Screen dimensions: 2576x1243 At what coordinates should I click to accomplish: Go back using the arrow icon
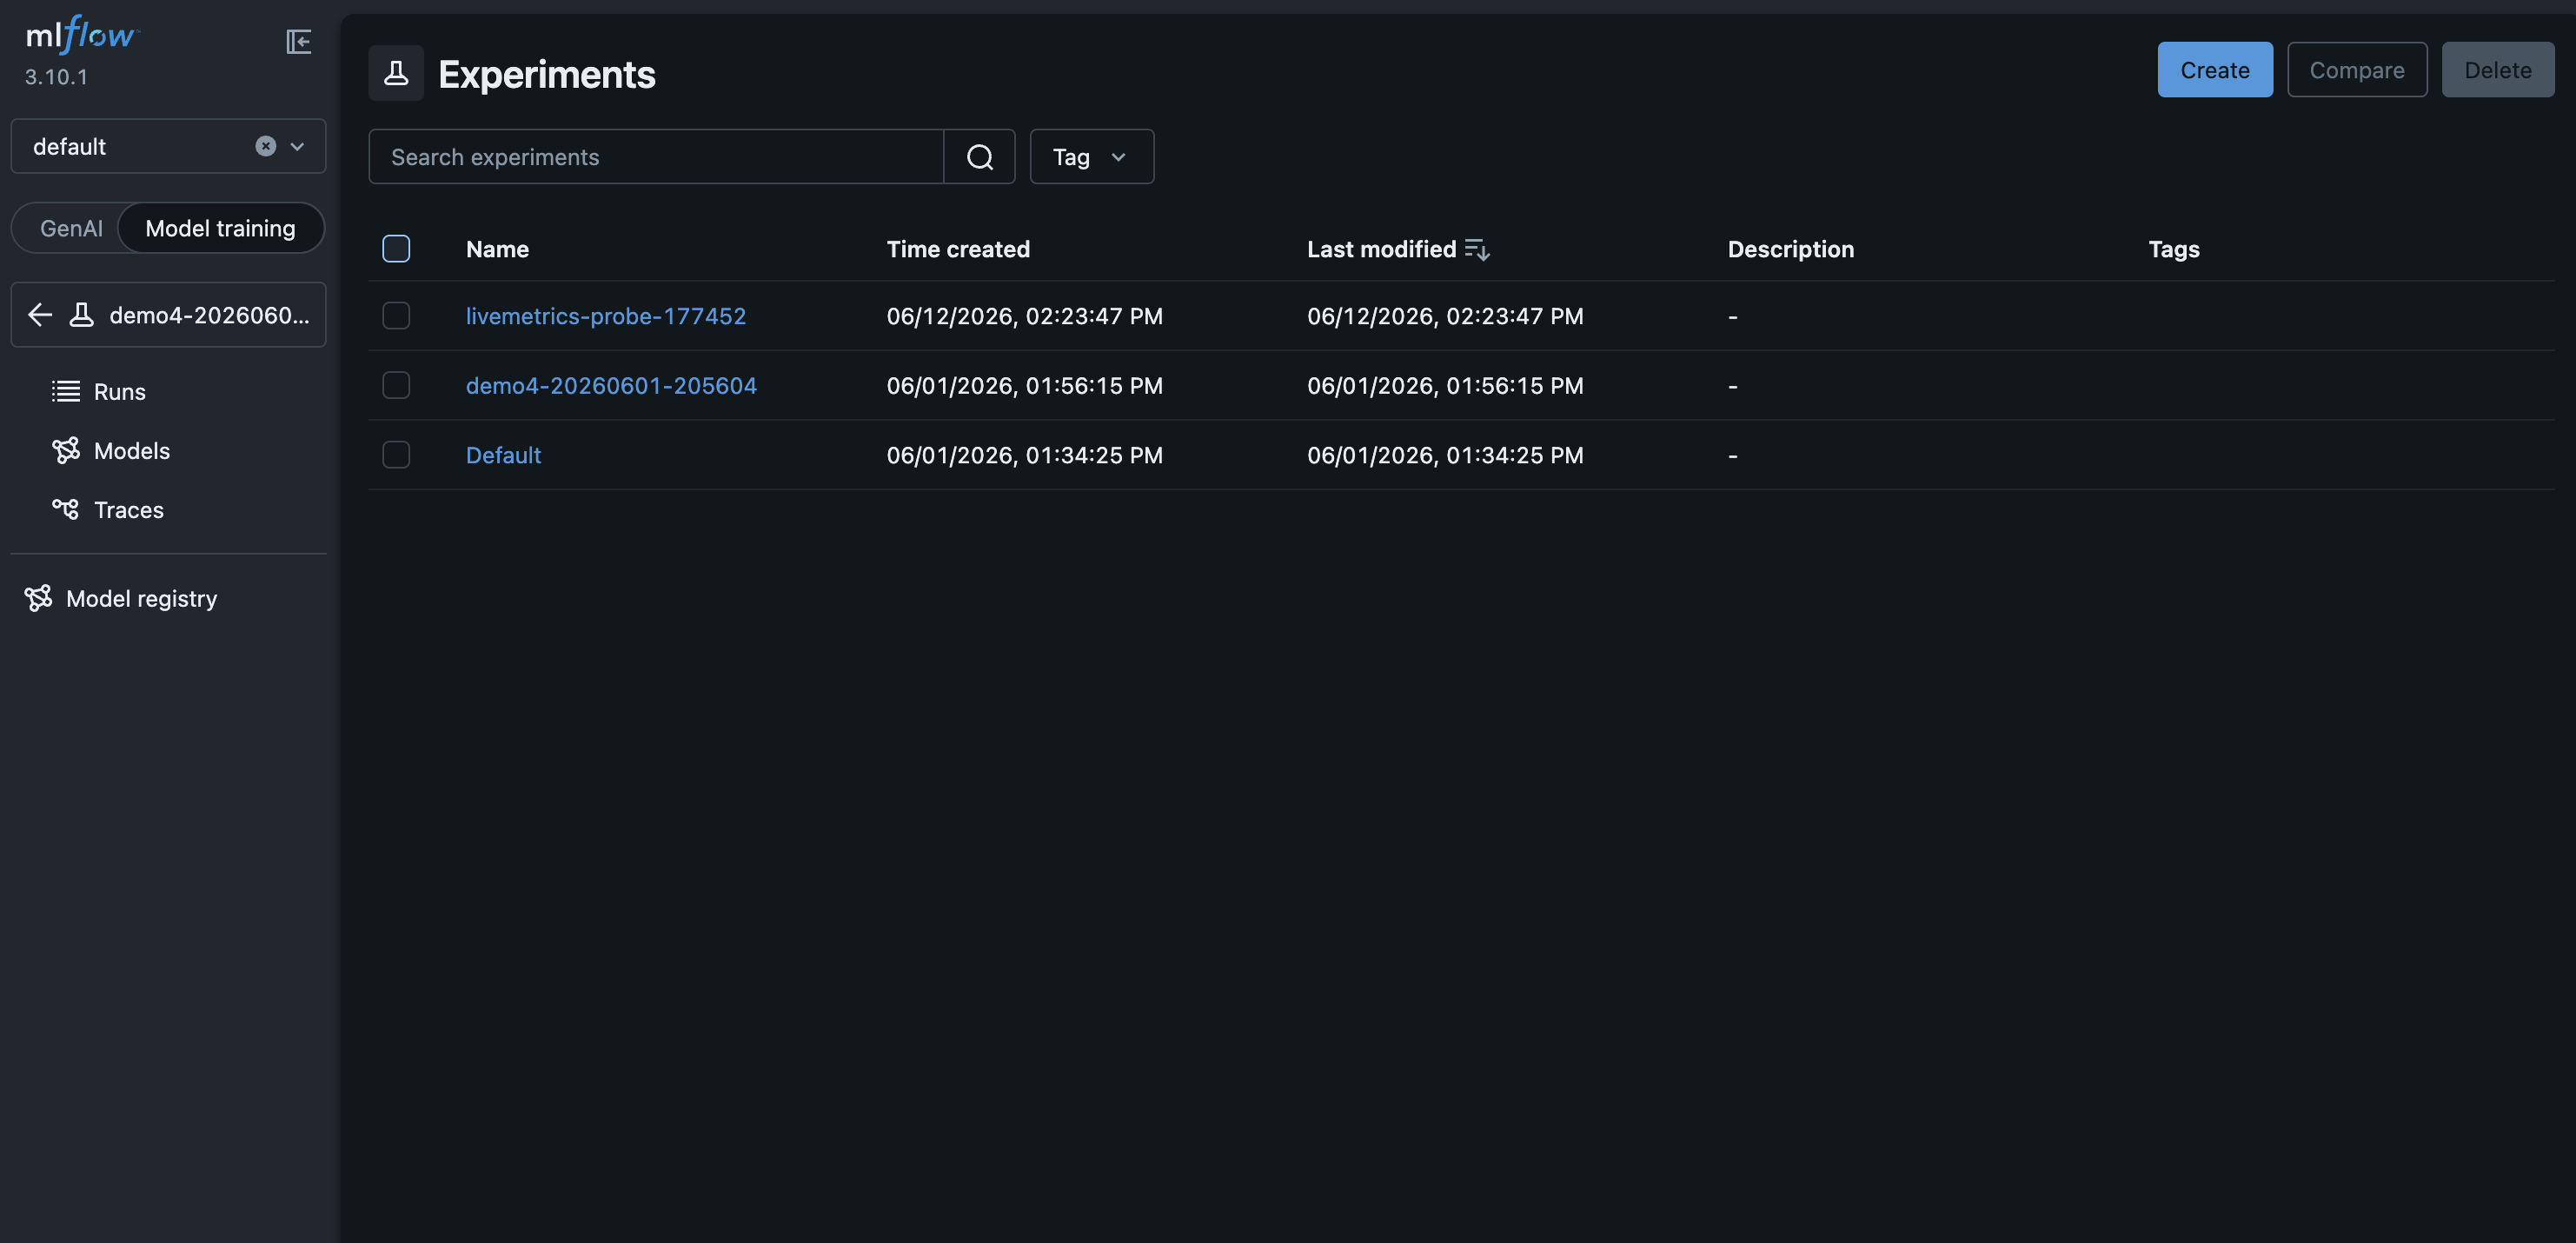coord(40,315)
